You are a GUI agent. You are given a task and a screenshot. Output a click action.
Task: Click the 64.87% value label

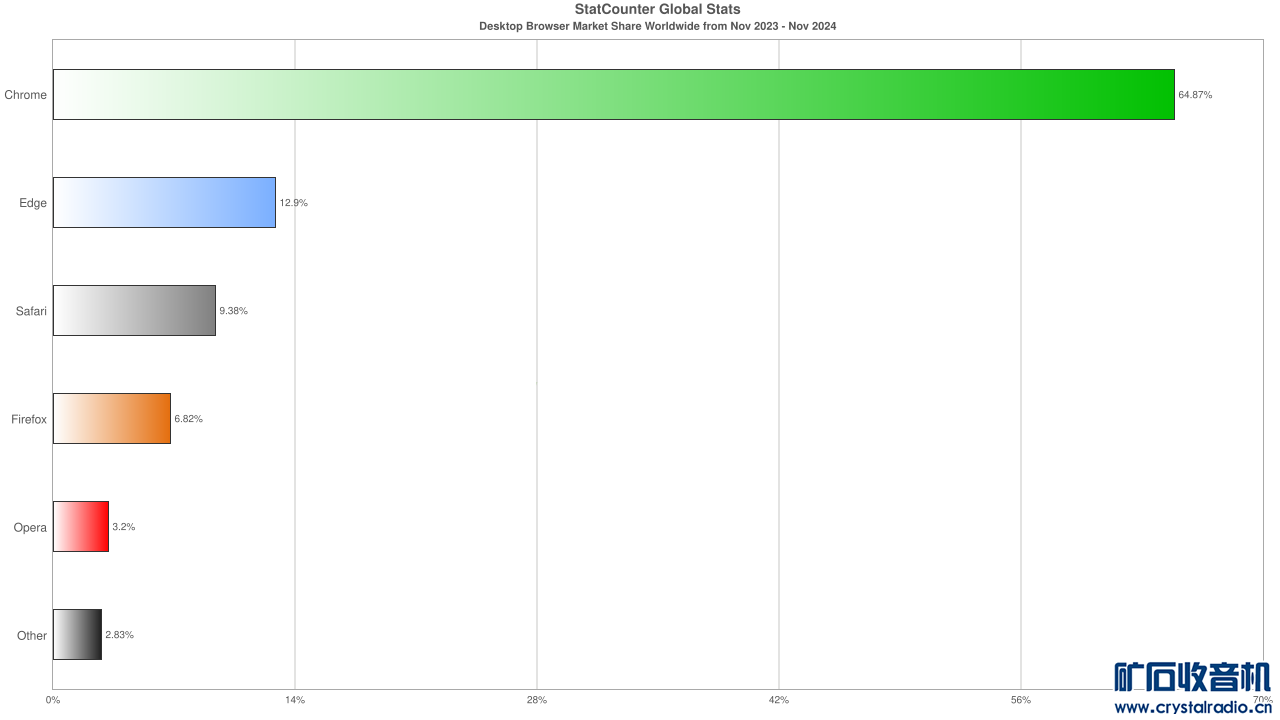1196,95
